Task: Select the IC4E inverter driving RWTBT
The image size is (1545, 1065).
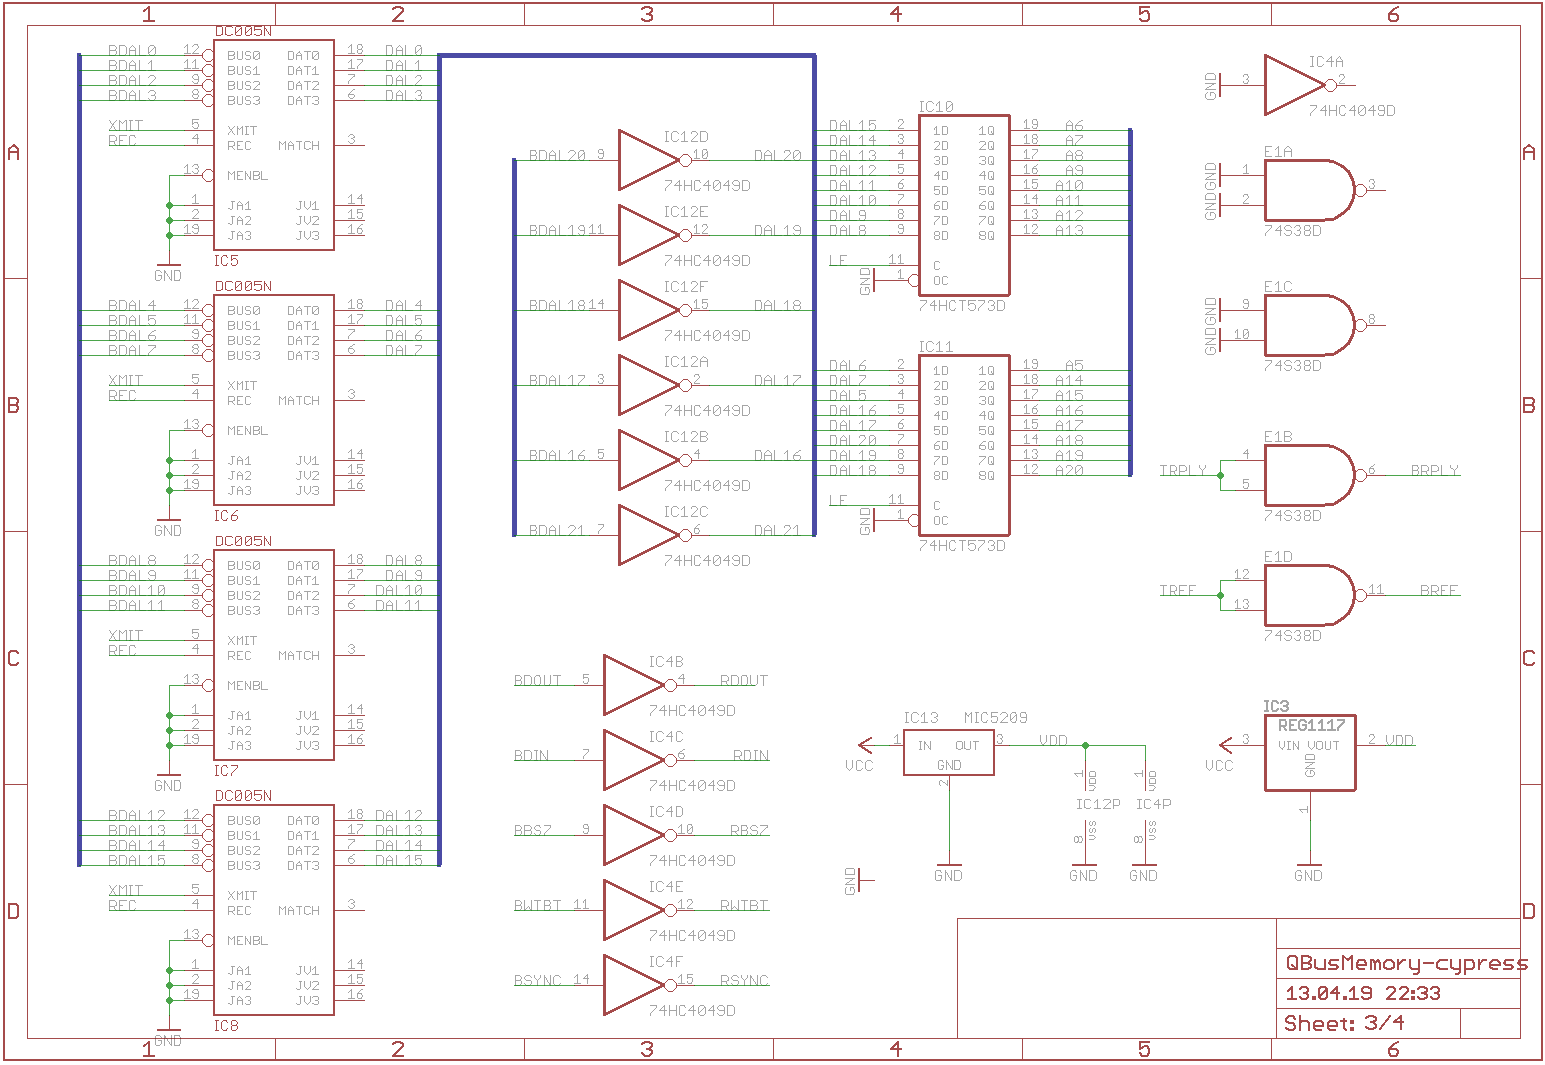Action: (x=640, y=910)
